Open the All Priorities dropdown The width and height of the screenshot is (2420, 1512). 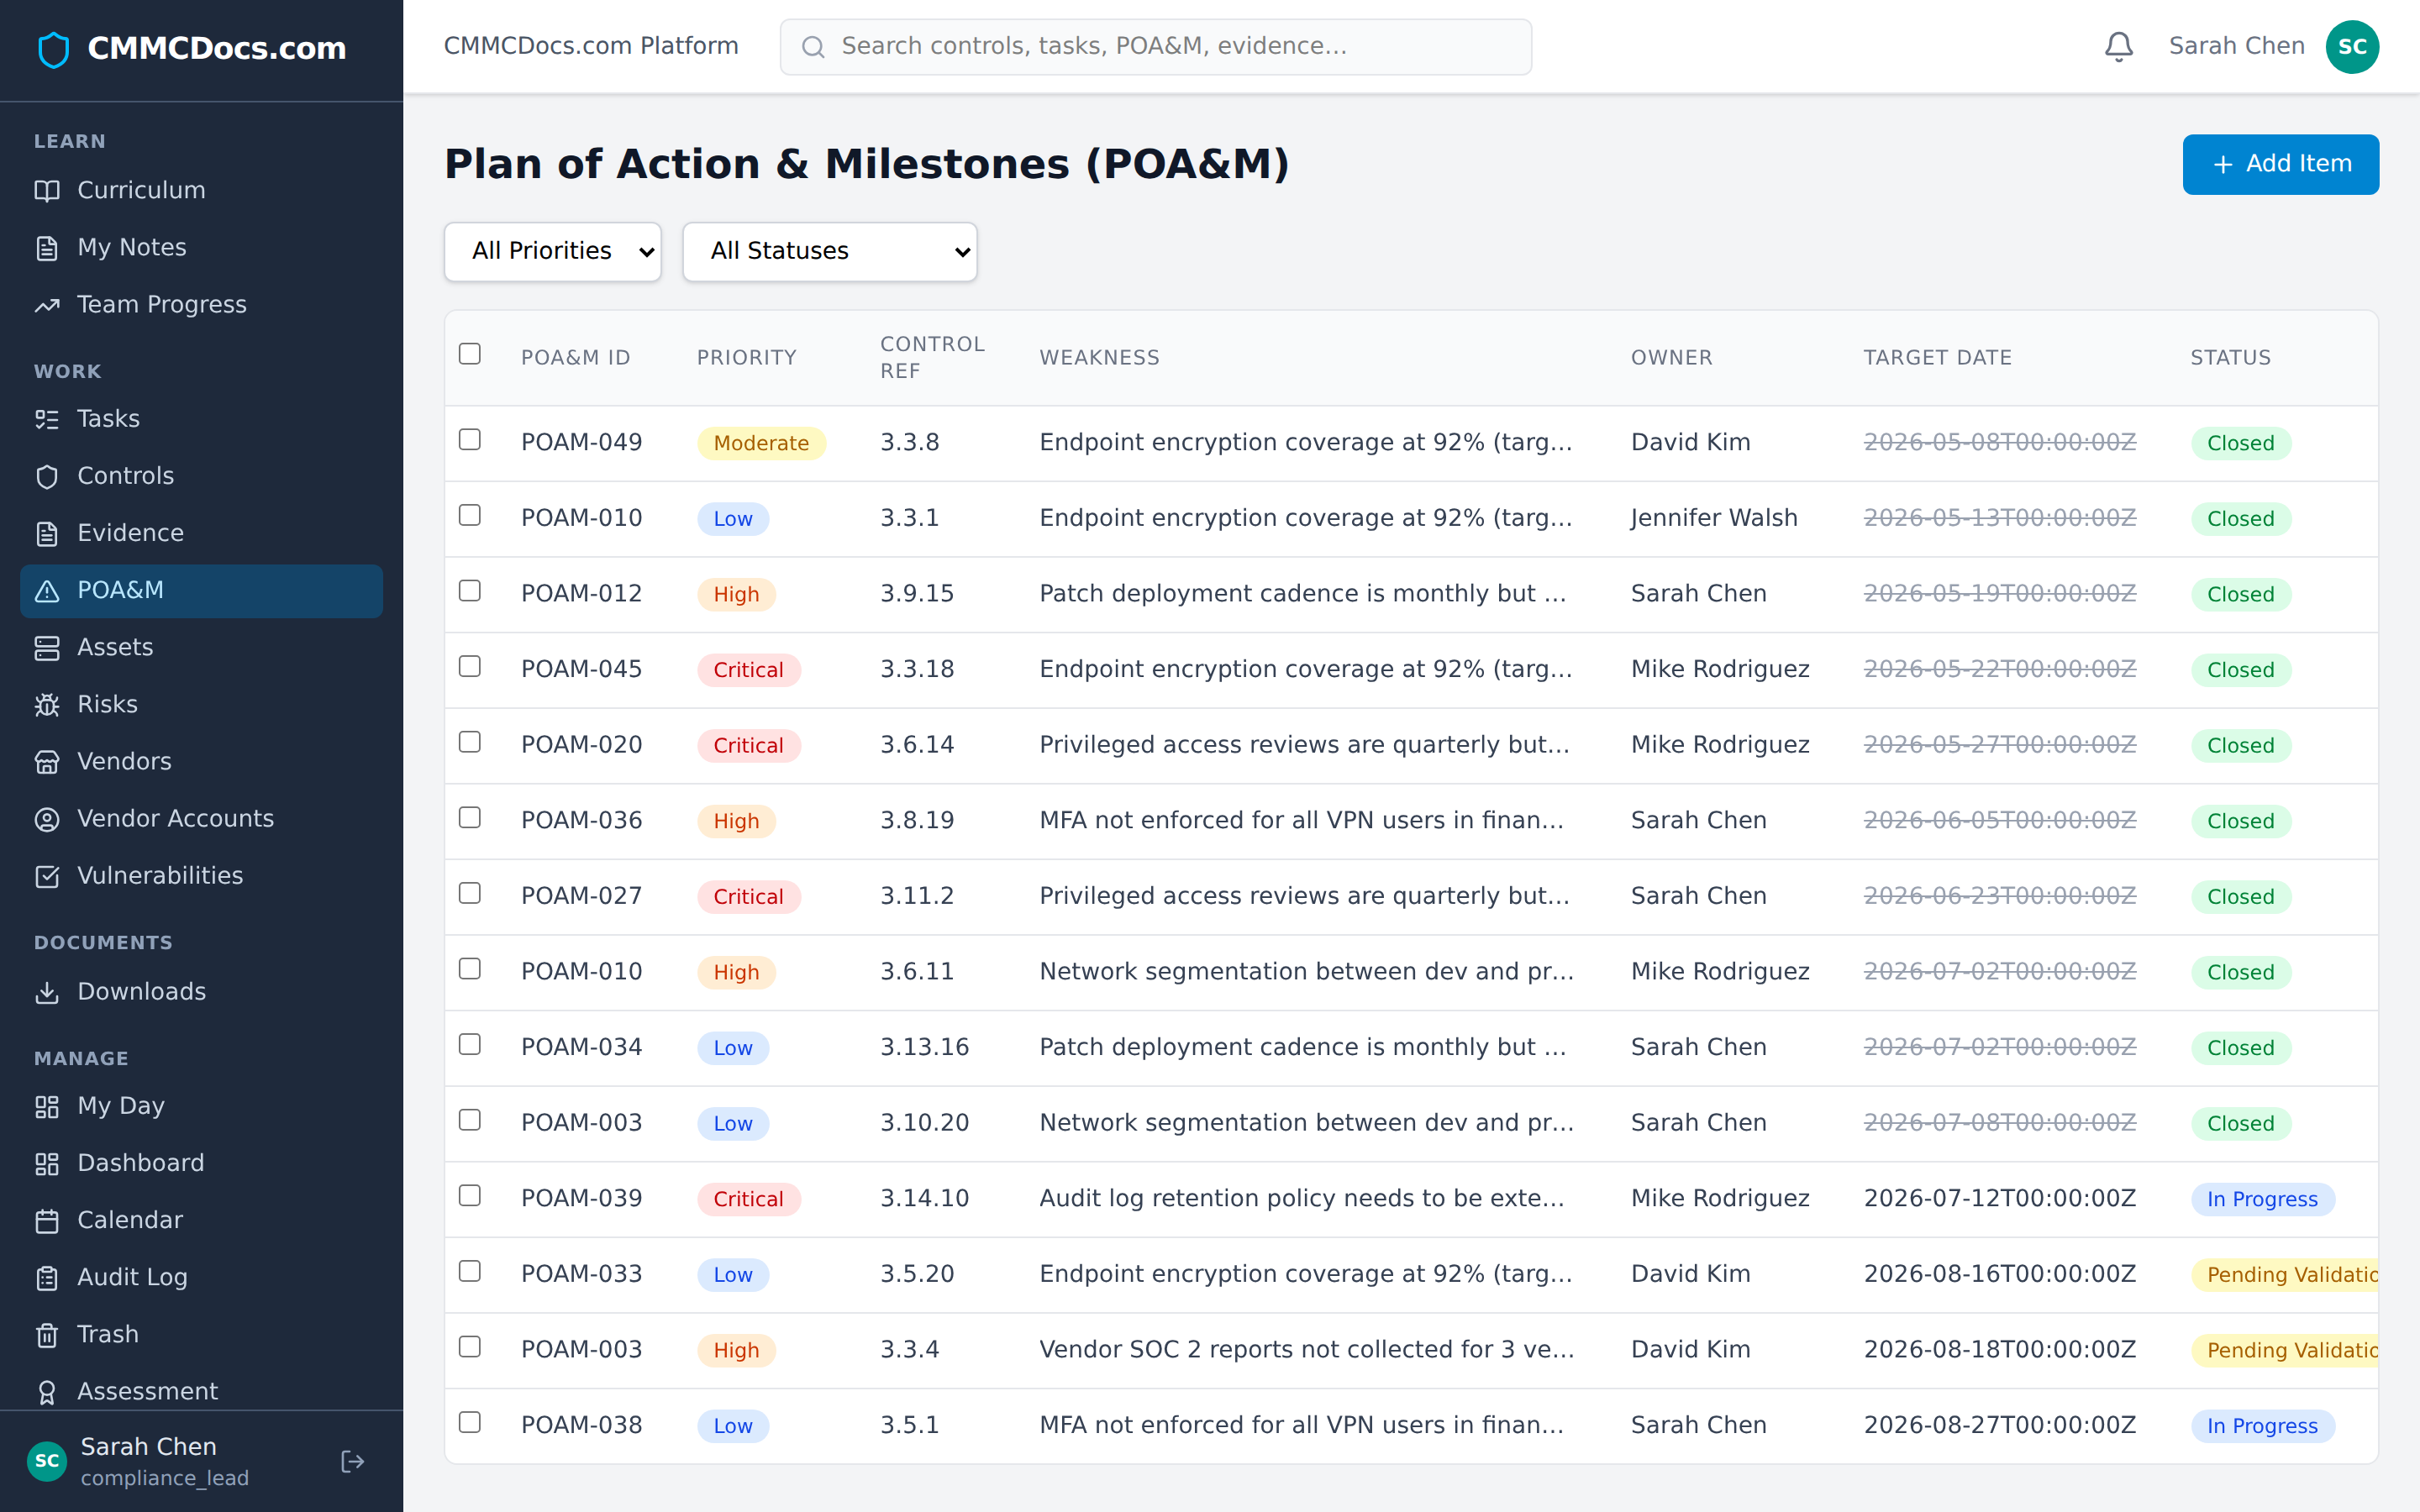point(552,251)
